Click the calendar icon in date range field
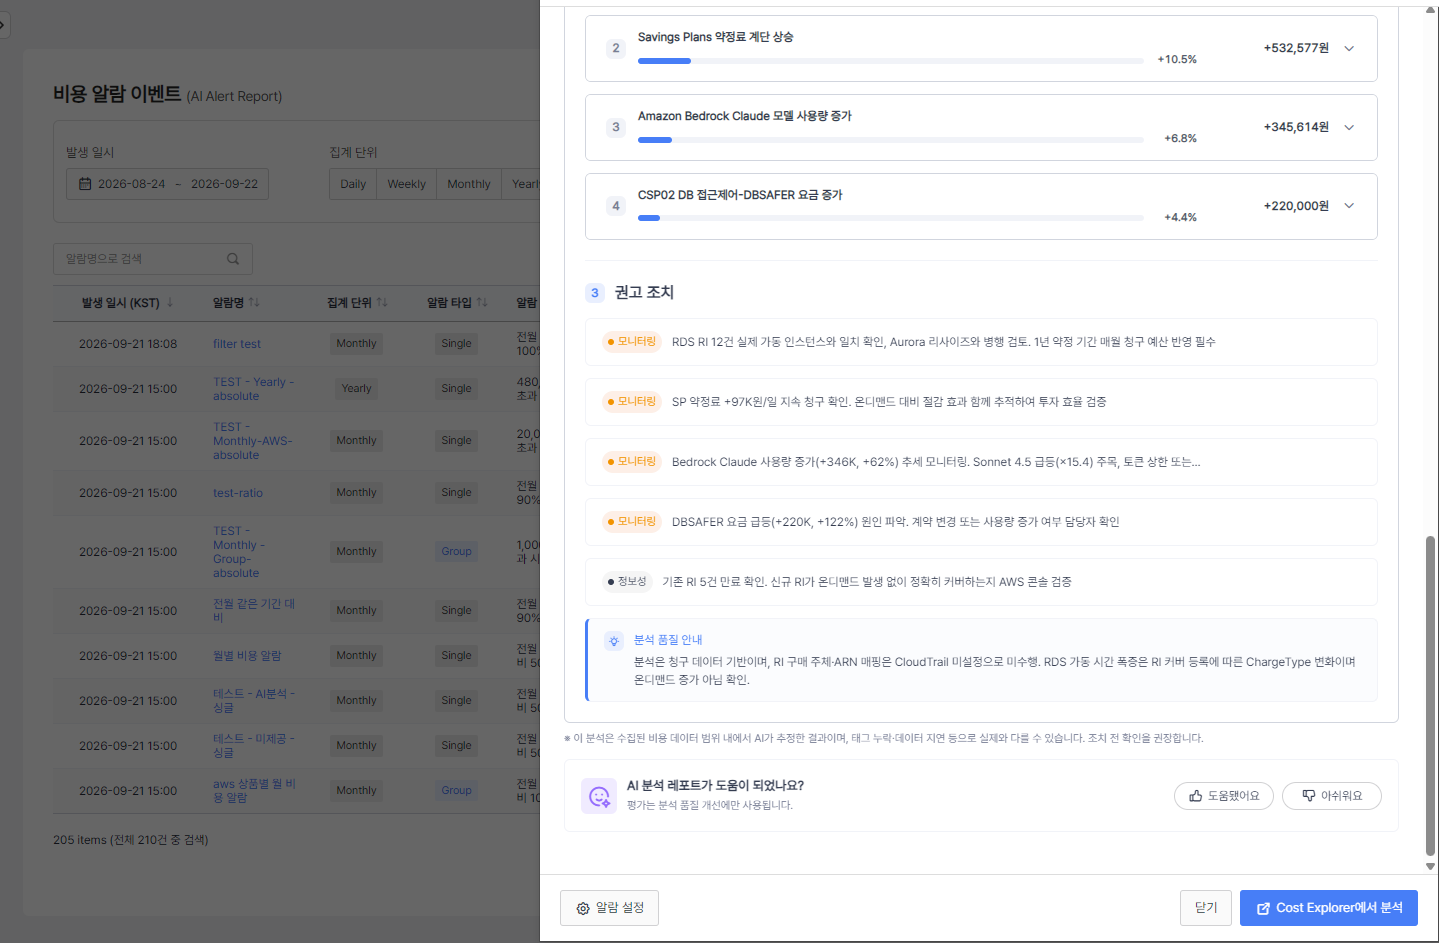 pos(85,184)
